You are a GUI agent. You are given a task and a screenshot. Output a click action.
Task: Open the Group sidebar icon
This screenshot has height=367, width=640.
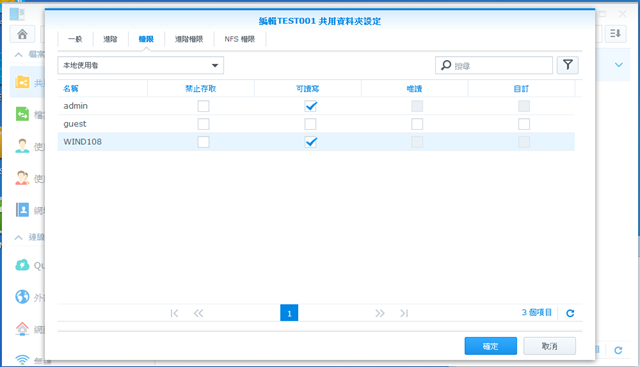[x=22, y=178]
